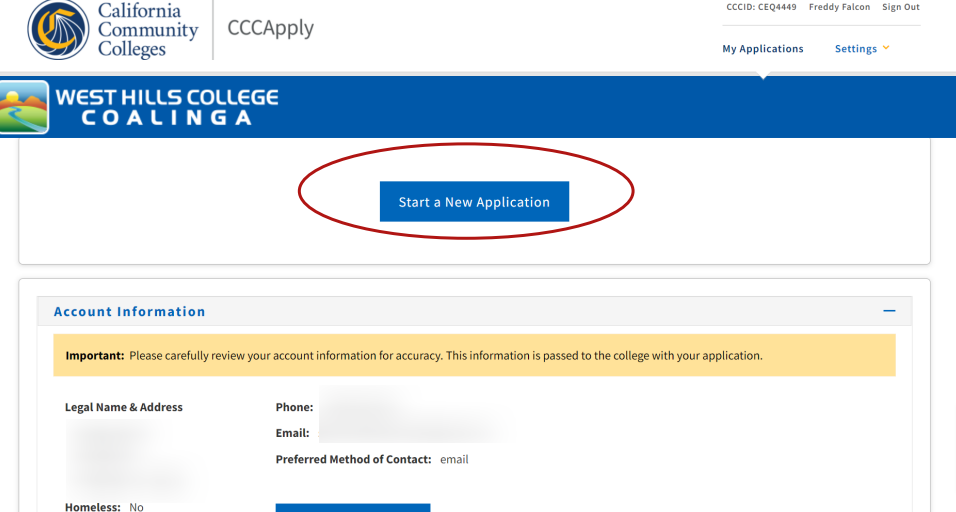Click the Account Information header
The height and width of the screenshot is (512, 956).
129,311
